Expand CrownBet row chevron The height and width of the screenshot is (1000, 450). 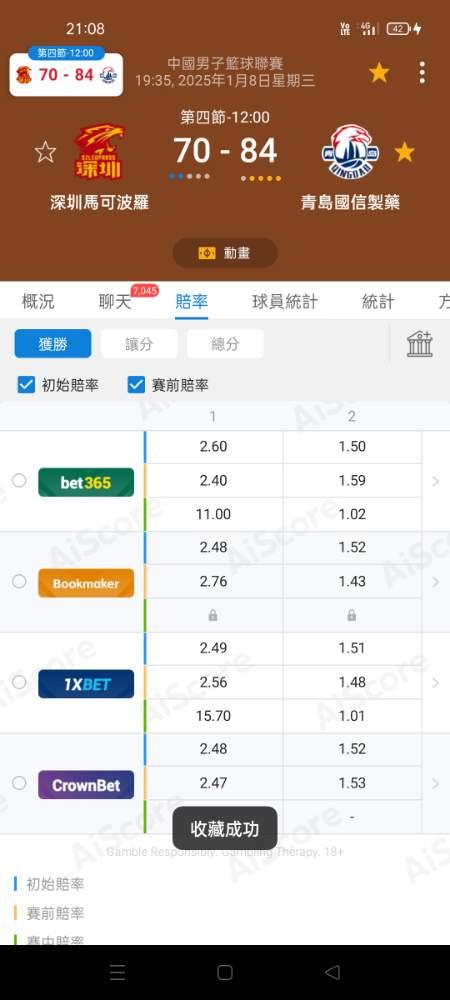coord(436,783)
